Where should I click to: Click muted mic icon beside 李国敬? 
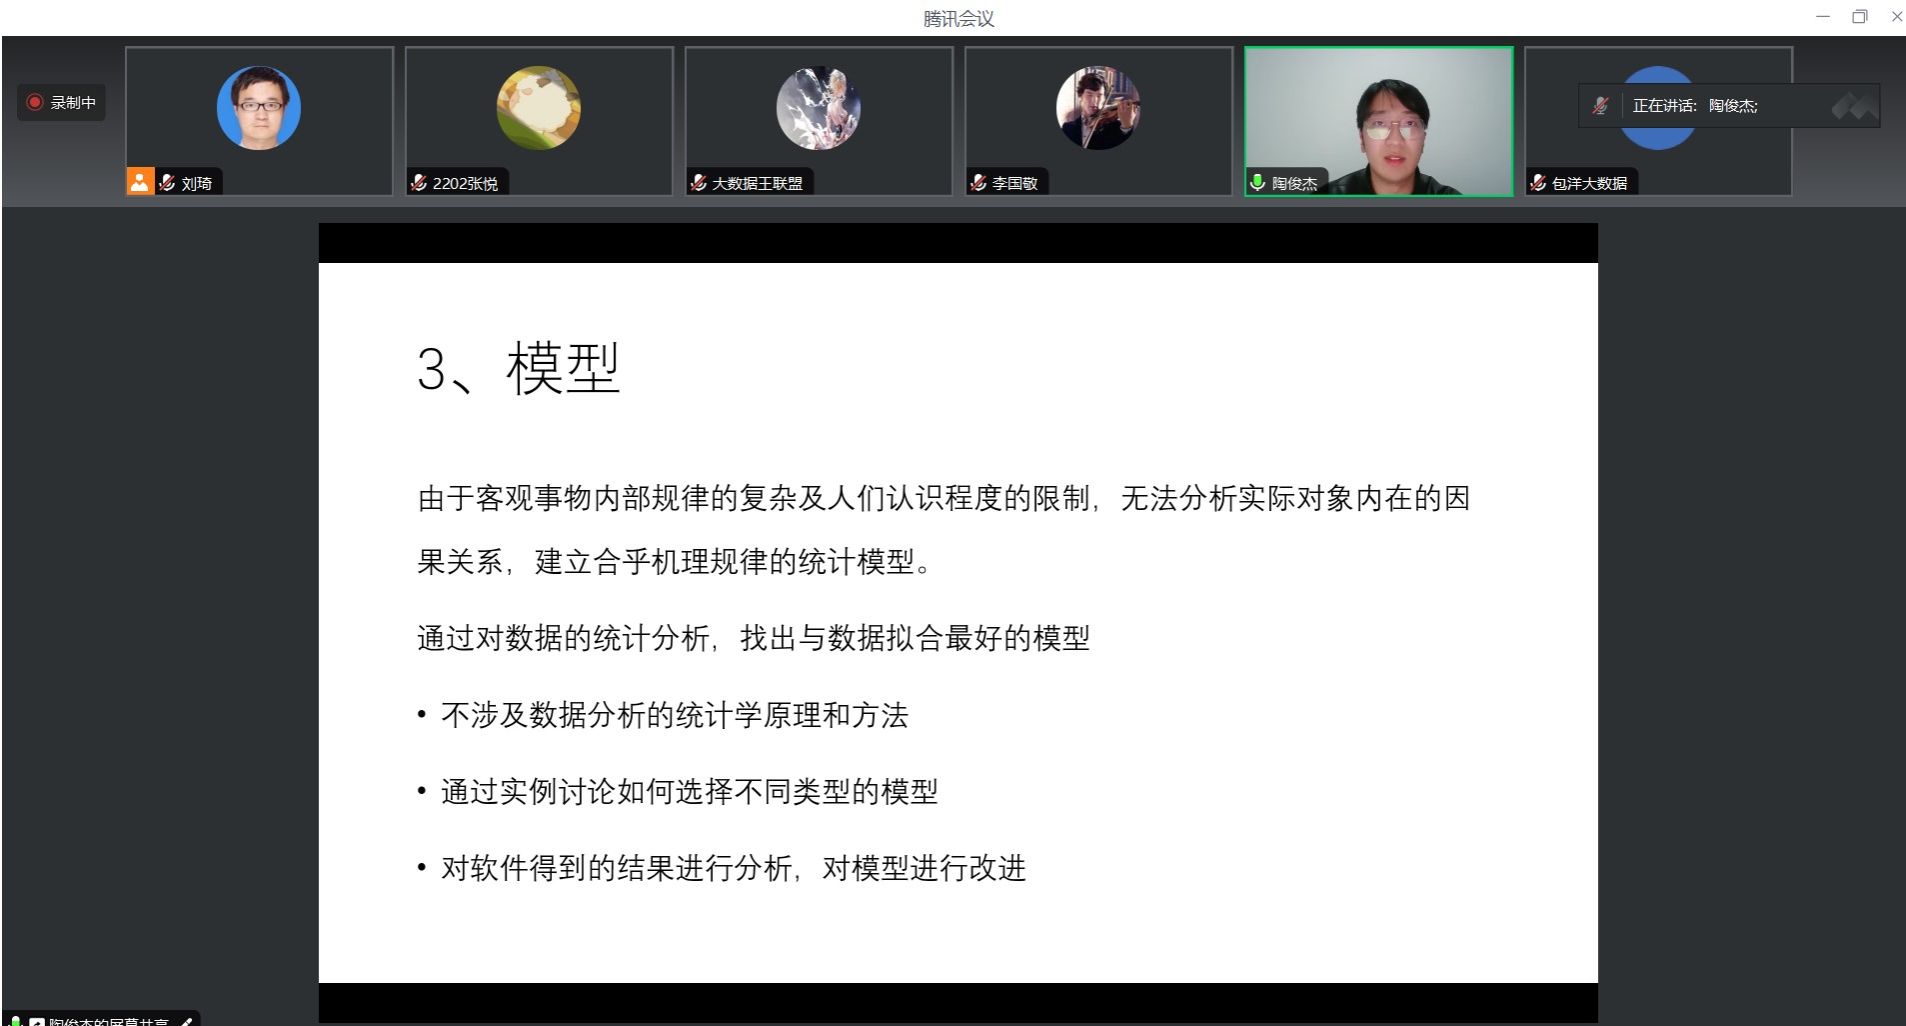pyautogui.click(x=979, y=183)
